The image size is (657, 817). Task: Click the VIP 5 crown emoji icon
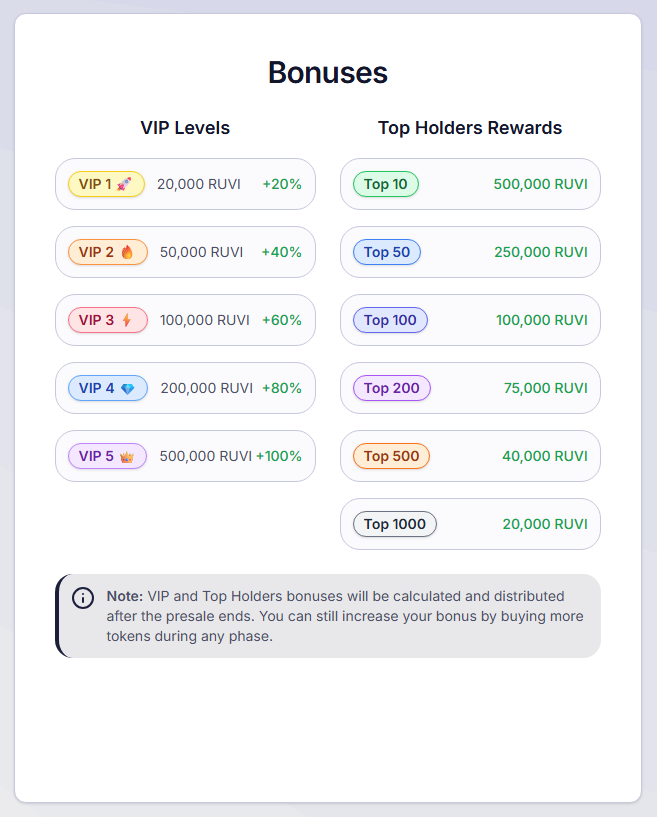128,456
